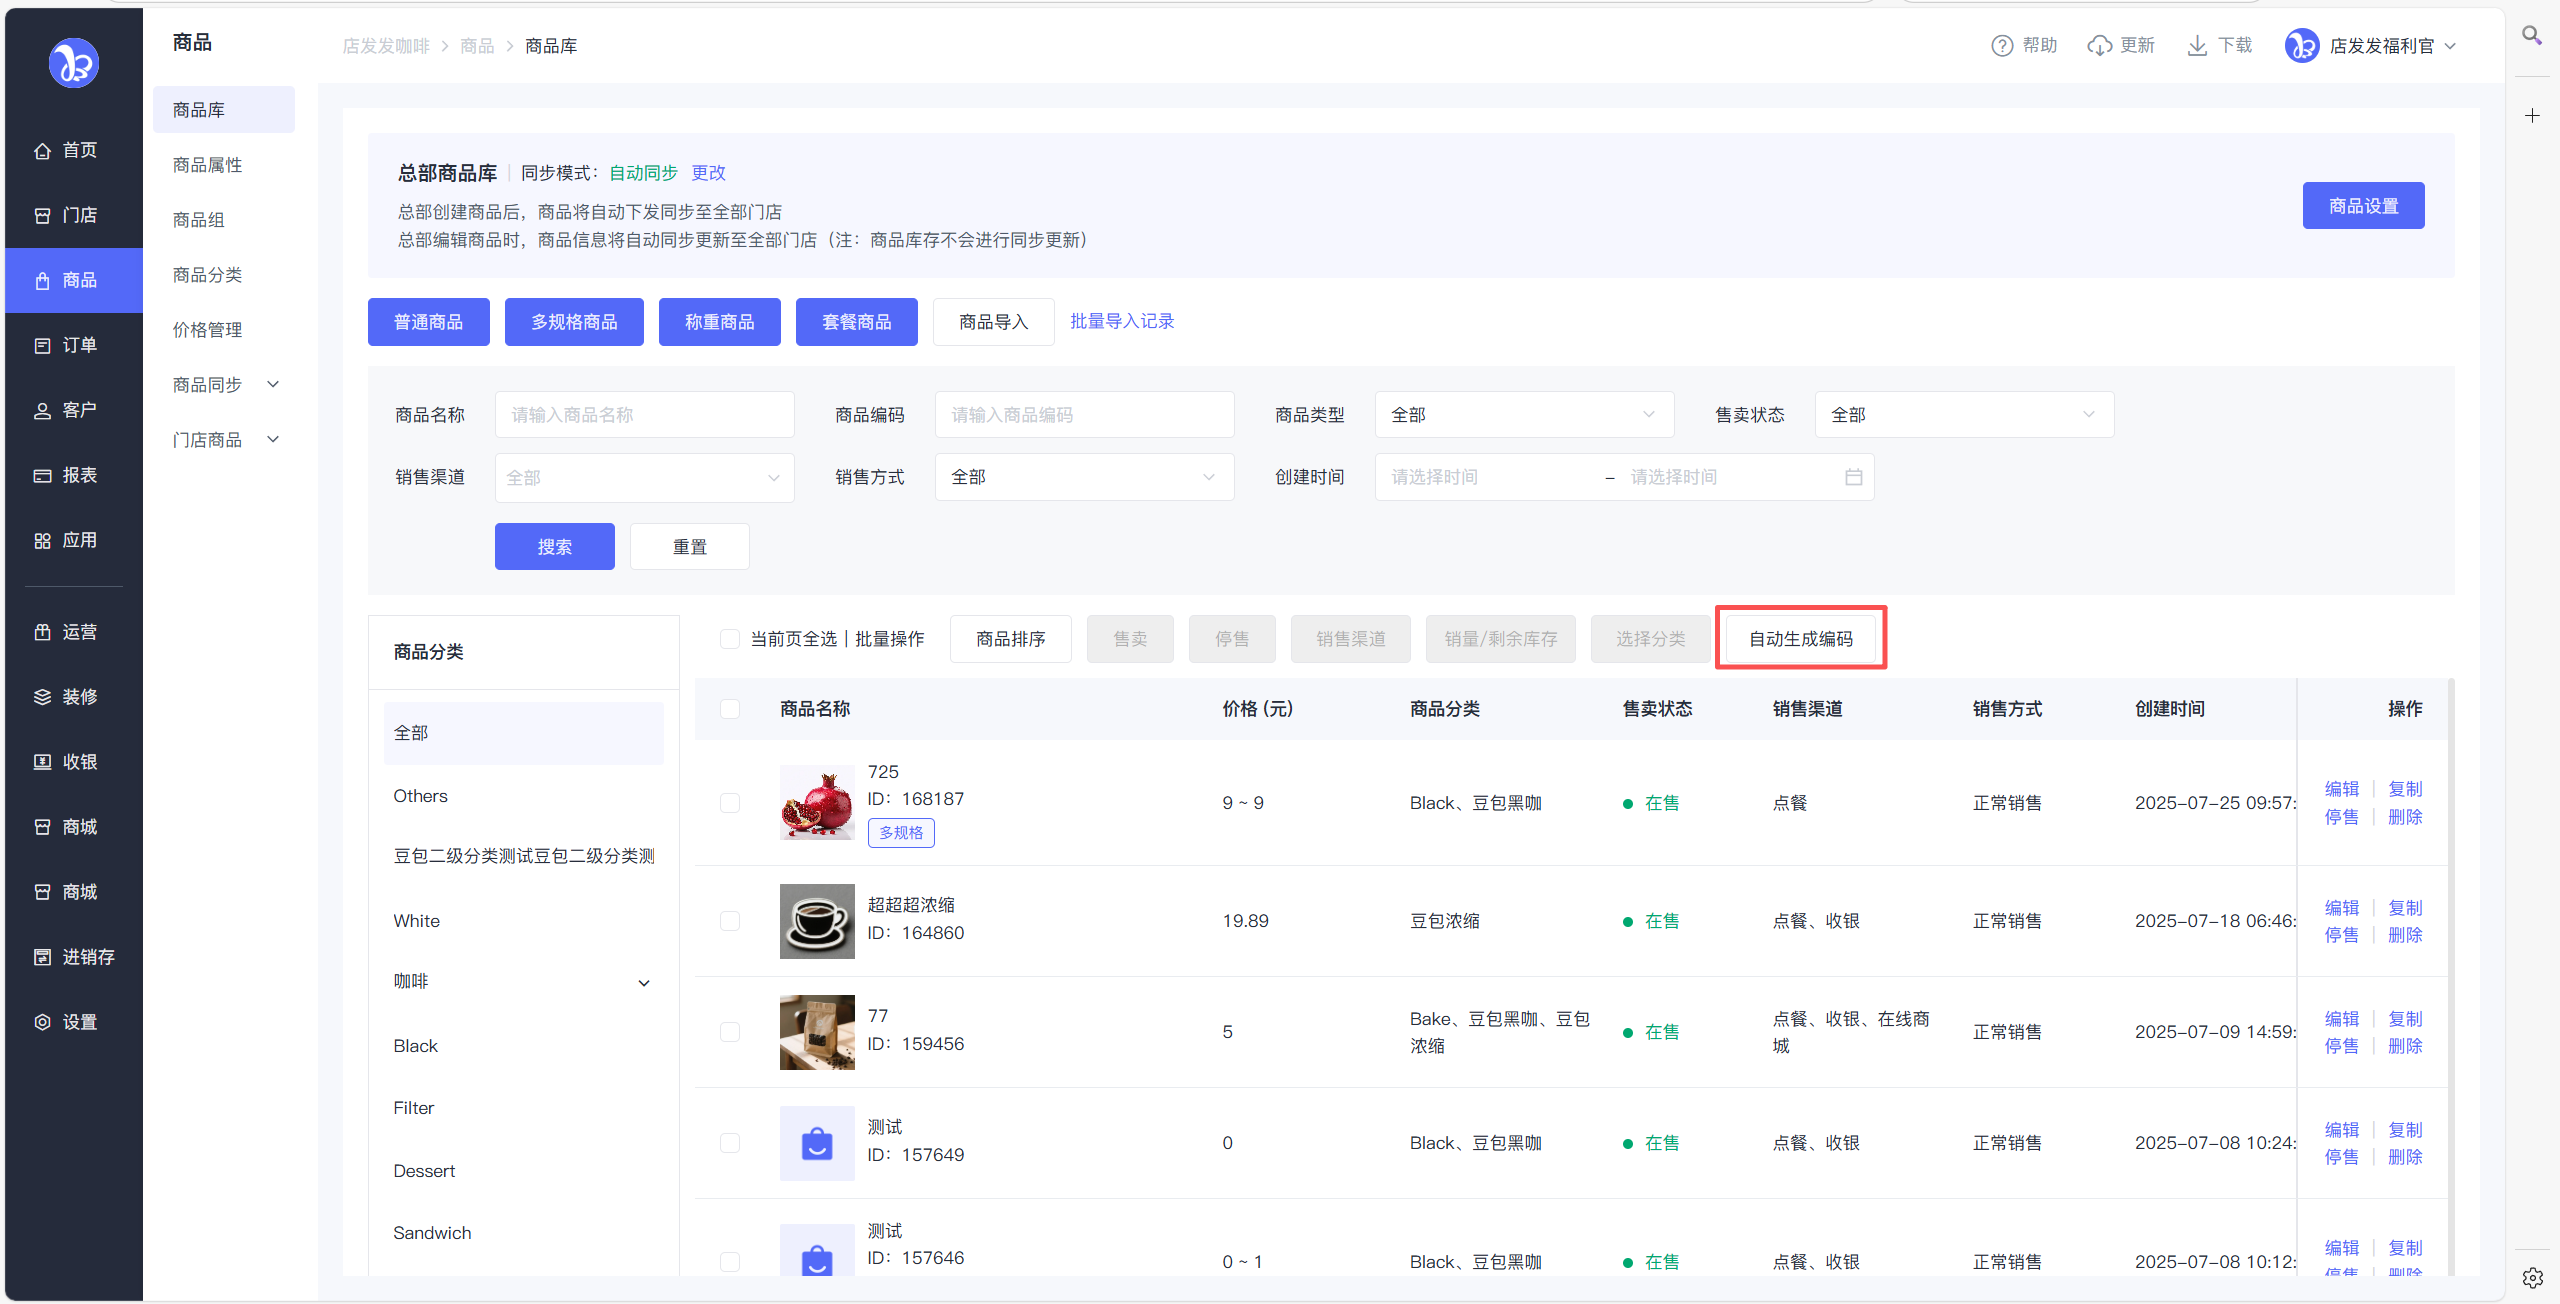Viewport: 2560px width, 1304px height.
Task: Open the 批量导入记录 link
Action: (x=1122, y=321)
